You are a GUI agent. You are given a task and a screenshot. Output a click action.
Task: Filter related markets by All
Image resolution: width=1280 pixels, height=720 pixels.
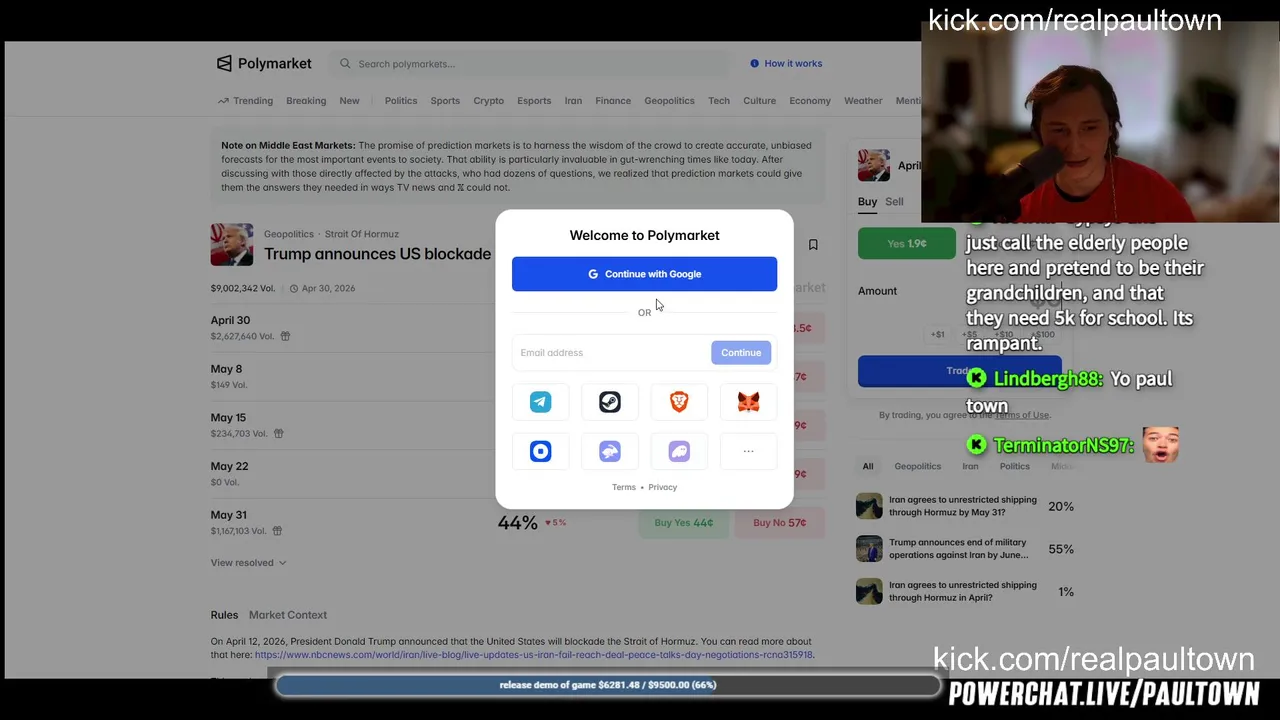coord(868,466)
